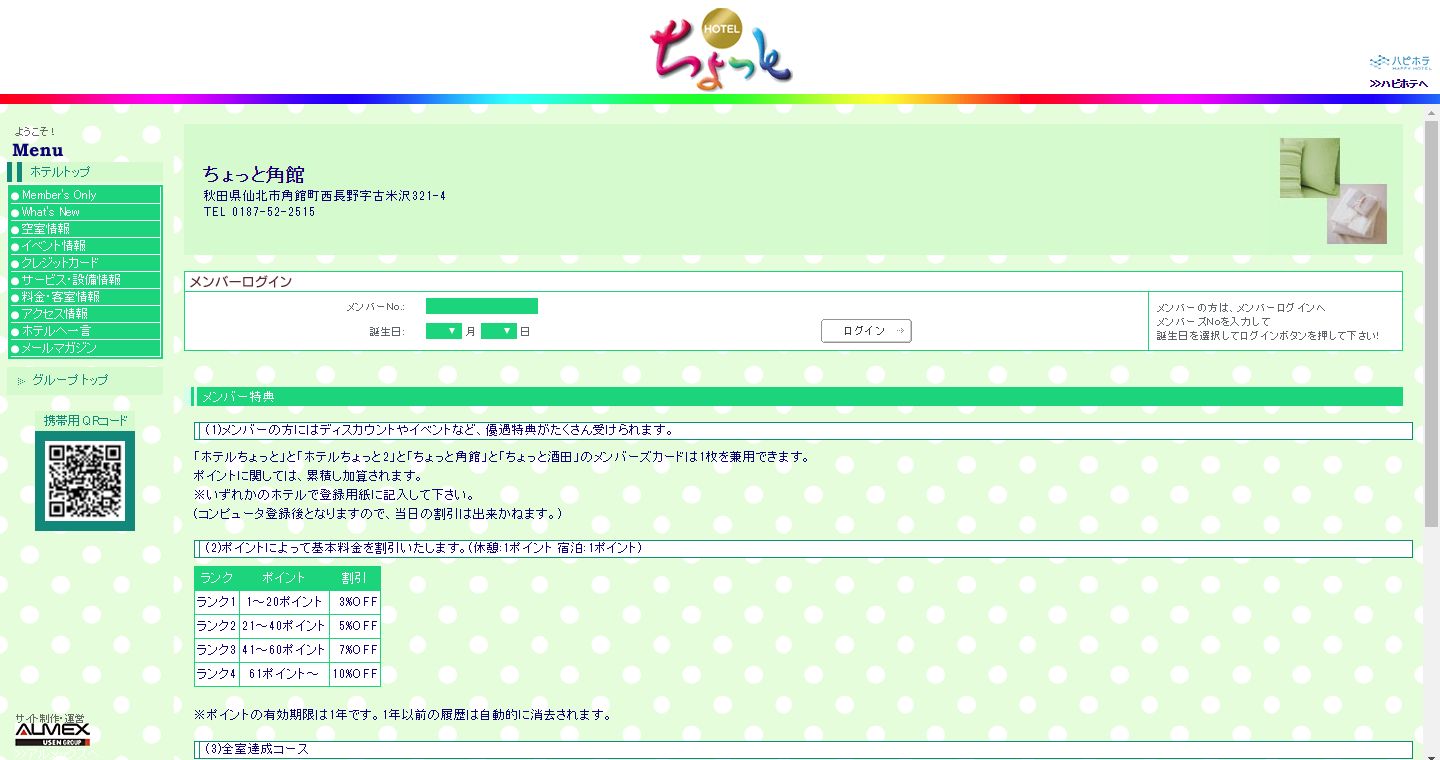Click the メンバーNo. input field
This screenshot has width=1440, height=760.
pyautogui.click(x=481, y=306)
